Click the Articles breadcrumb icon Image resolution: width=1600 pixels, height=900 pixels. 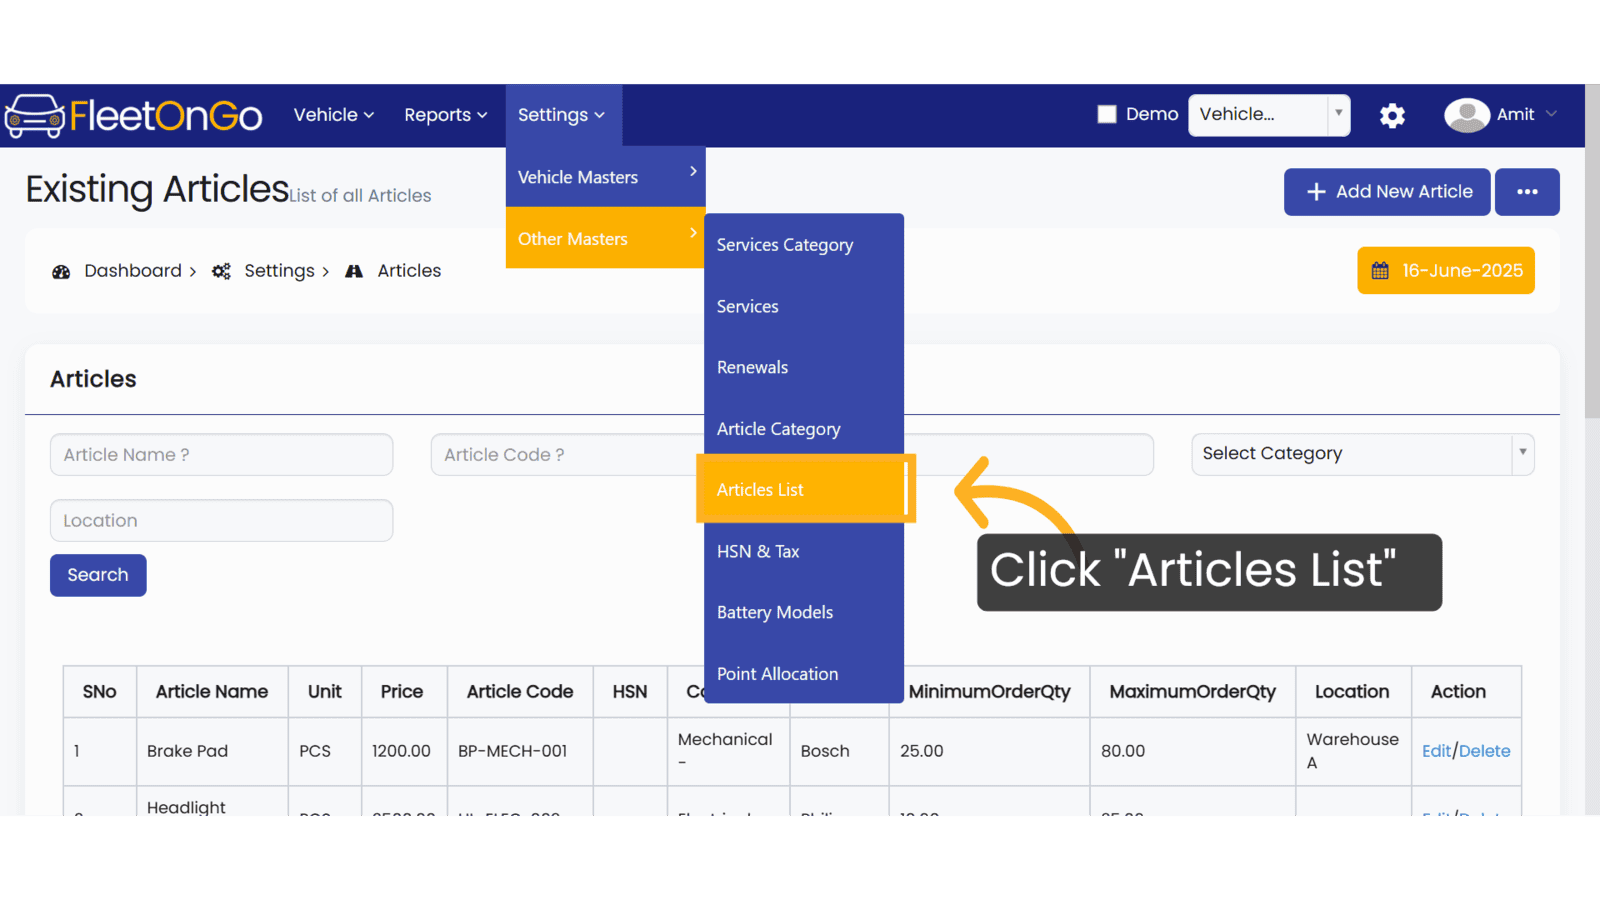pos(354,271)
